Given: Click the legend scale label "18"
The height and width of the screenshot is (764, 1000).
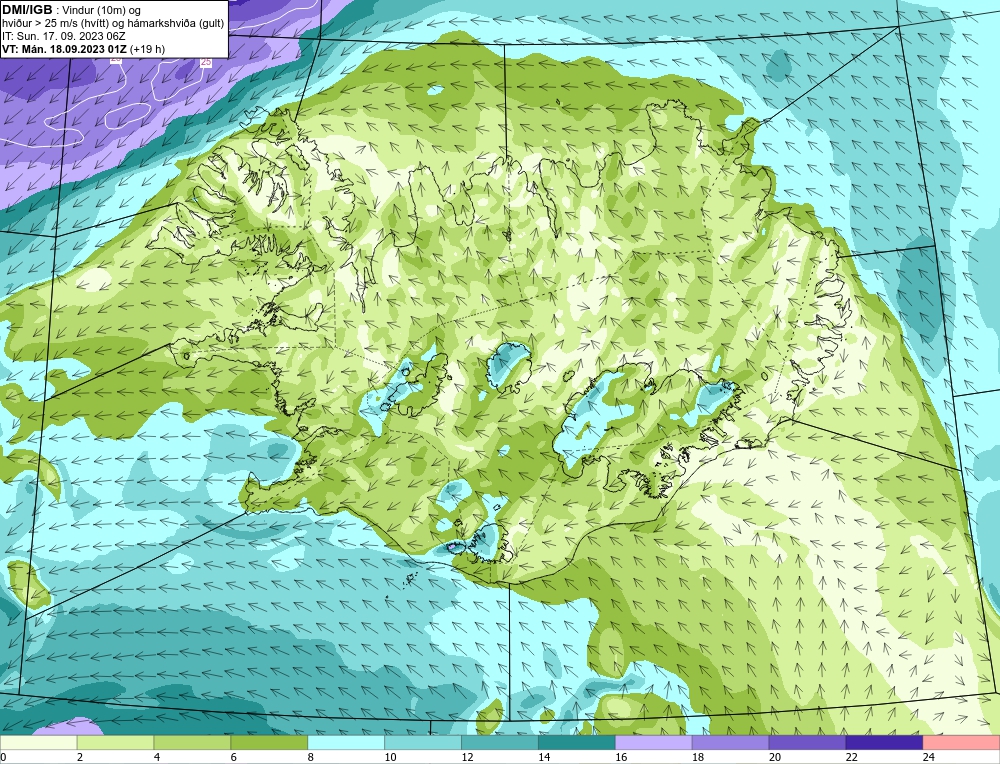Looking at the screenshot, I should [x=698, y=757].
